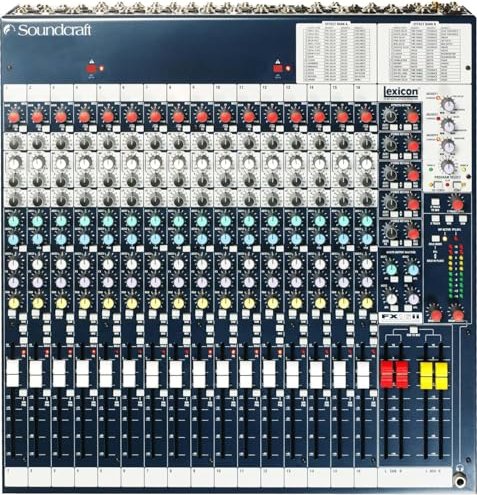Select the headphone jack socket

coord(460,481)
